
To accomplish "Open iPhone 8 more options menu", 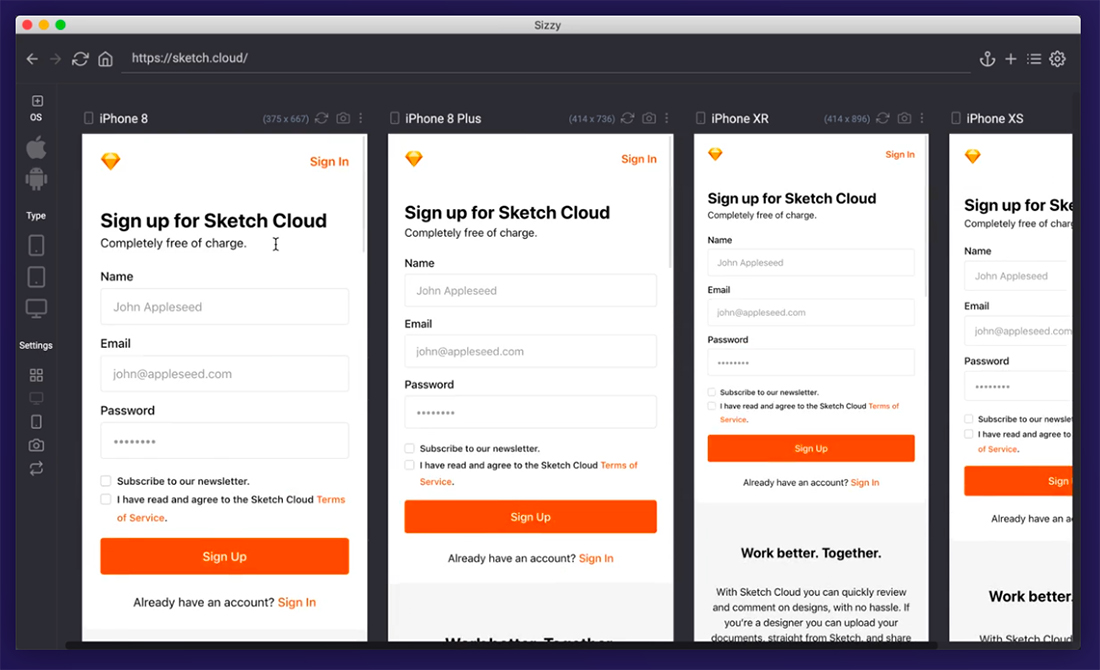I will pyautogui.click(x=361, y=119).
